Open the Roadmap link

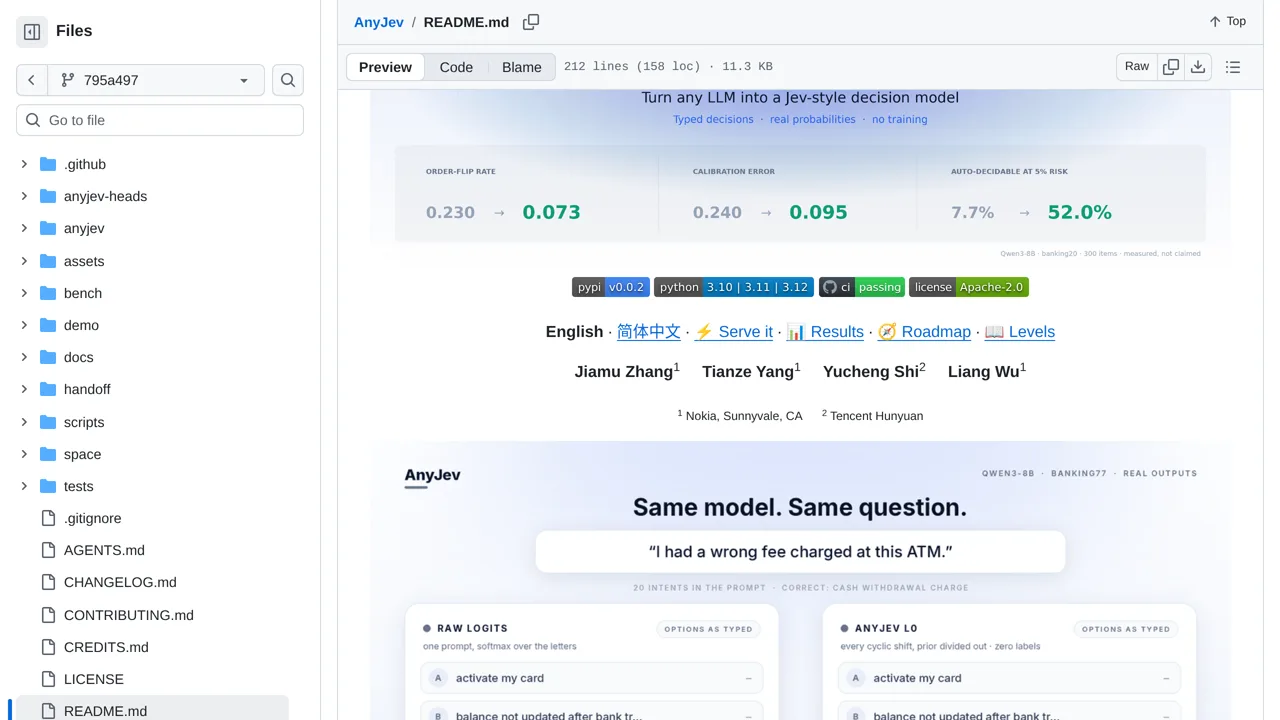pos(924,332)
